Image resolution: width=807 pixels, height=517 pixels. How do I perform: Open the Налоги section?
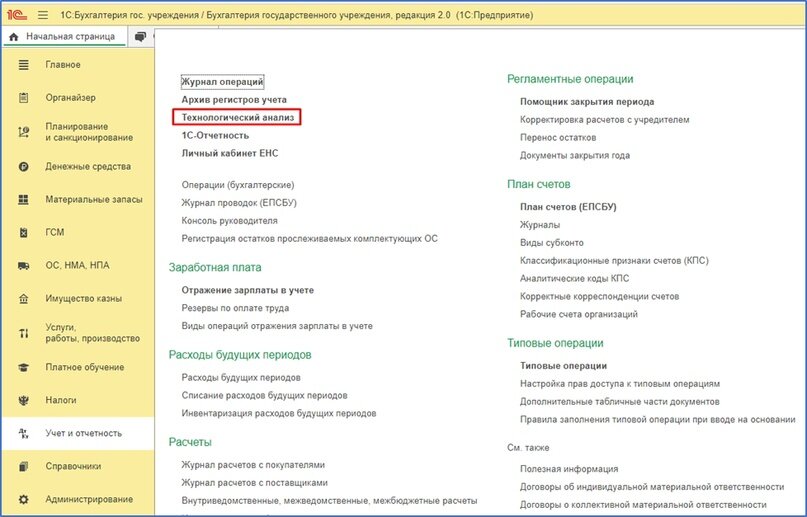(61, 400)
